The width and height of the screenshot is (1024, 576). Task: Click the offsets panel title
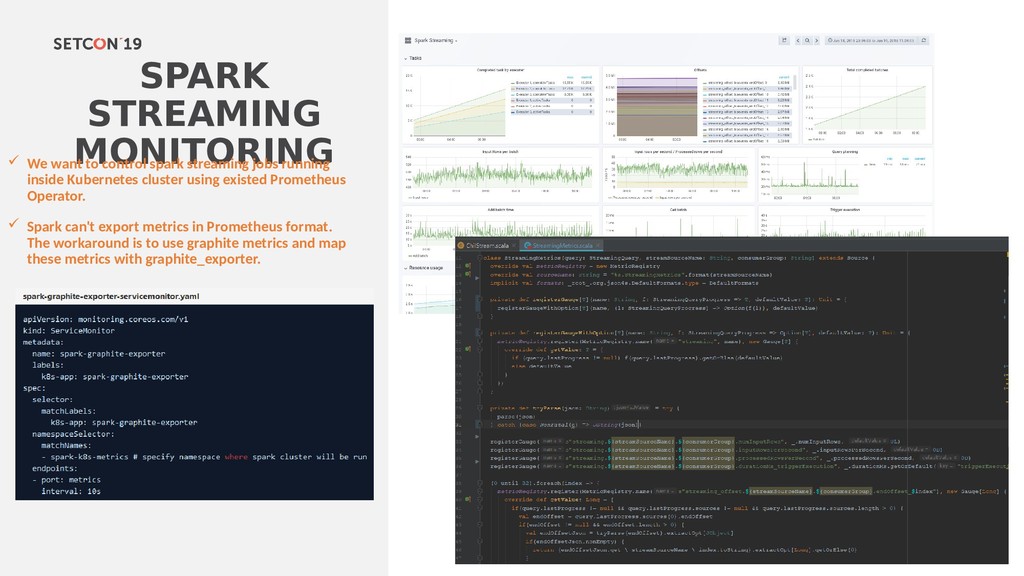700,70
